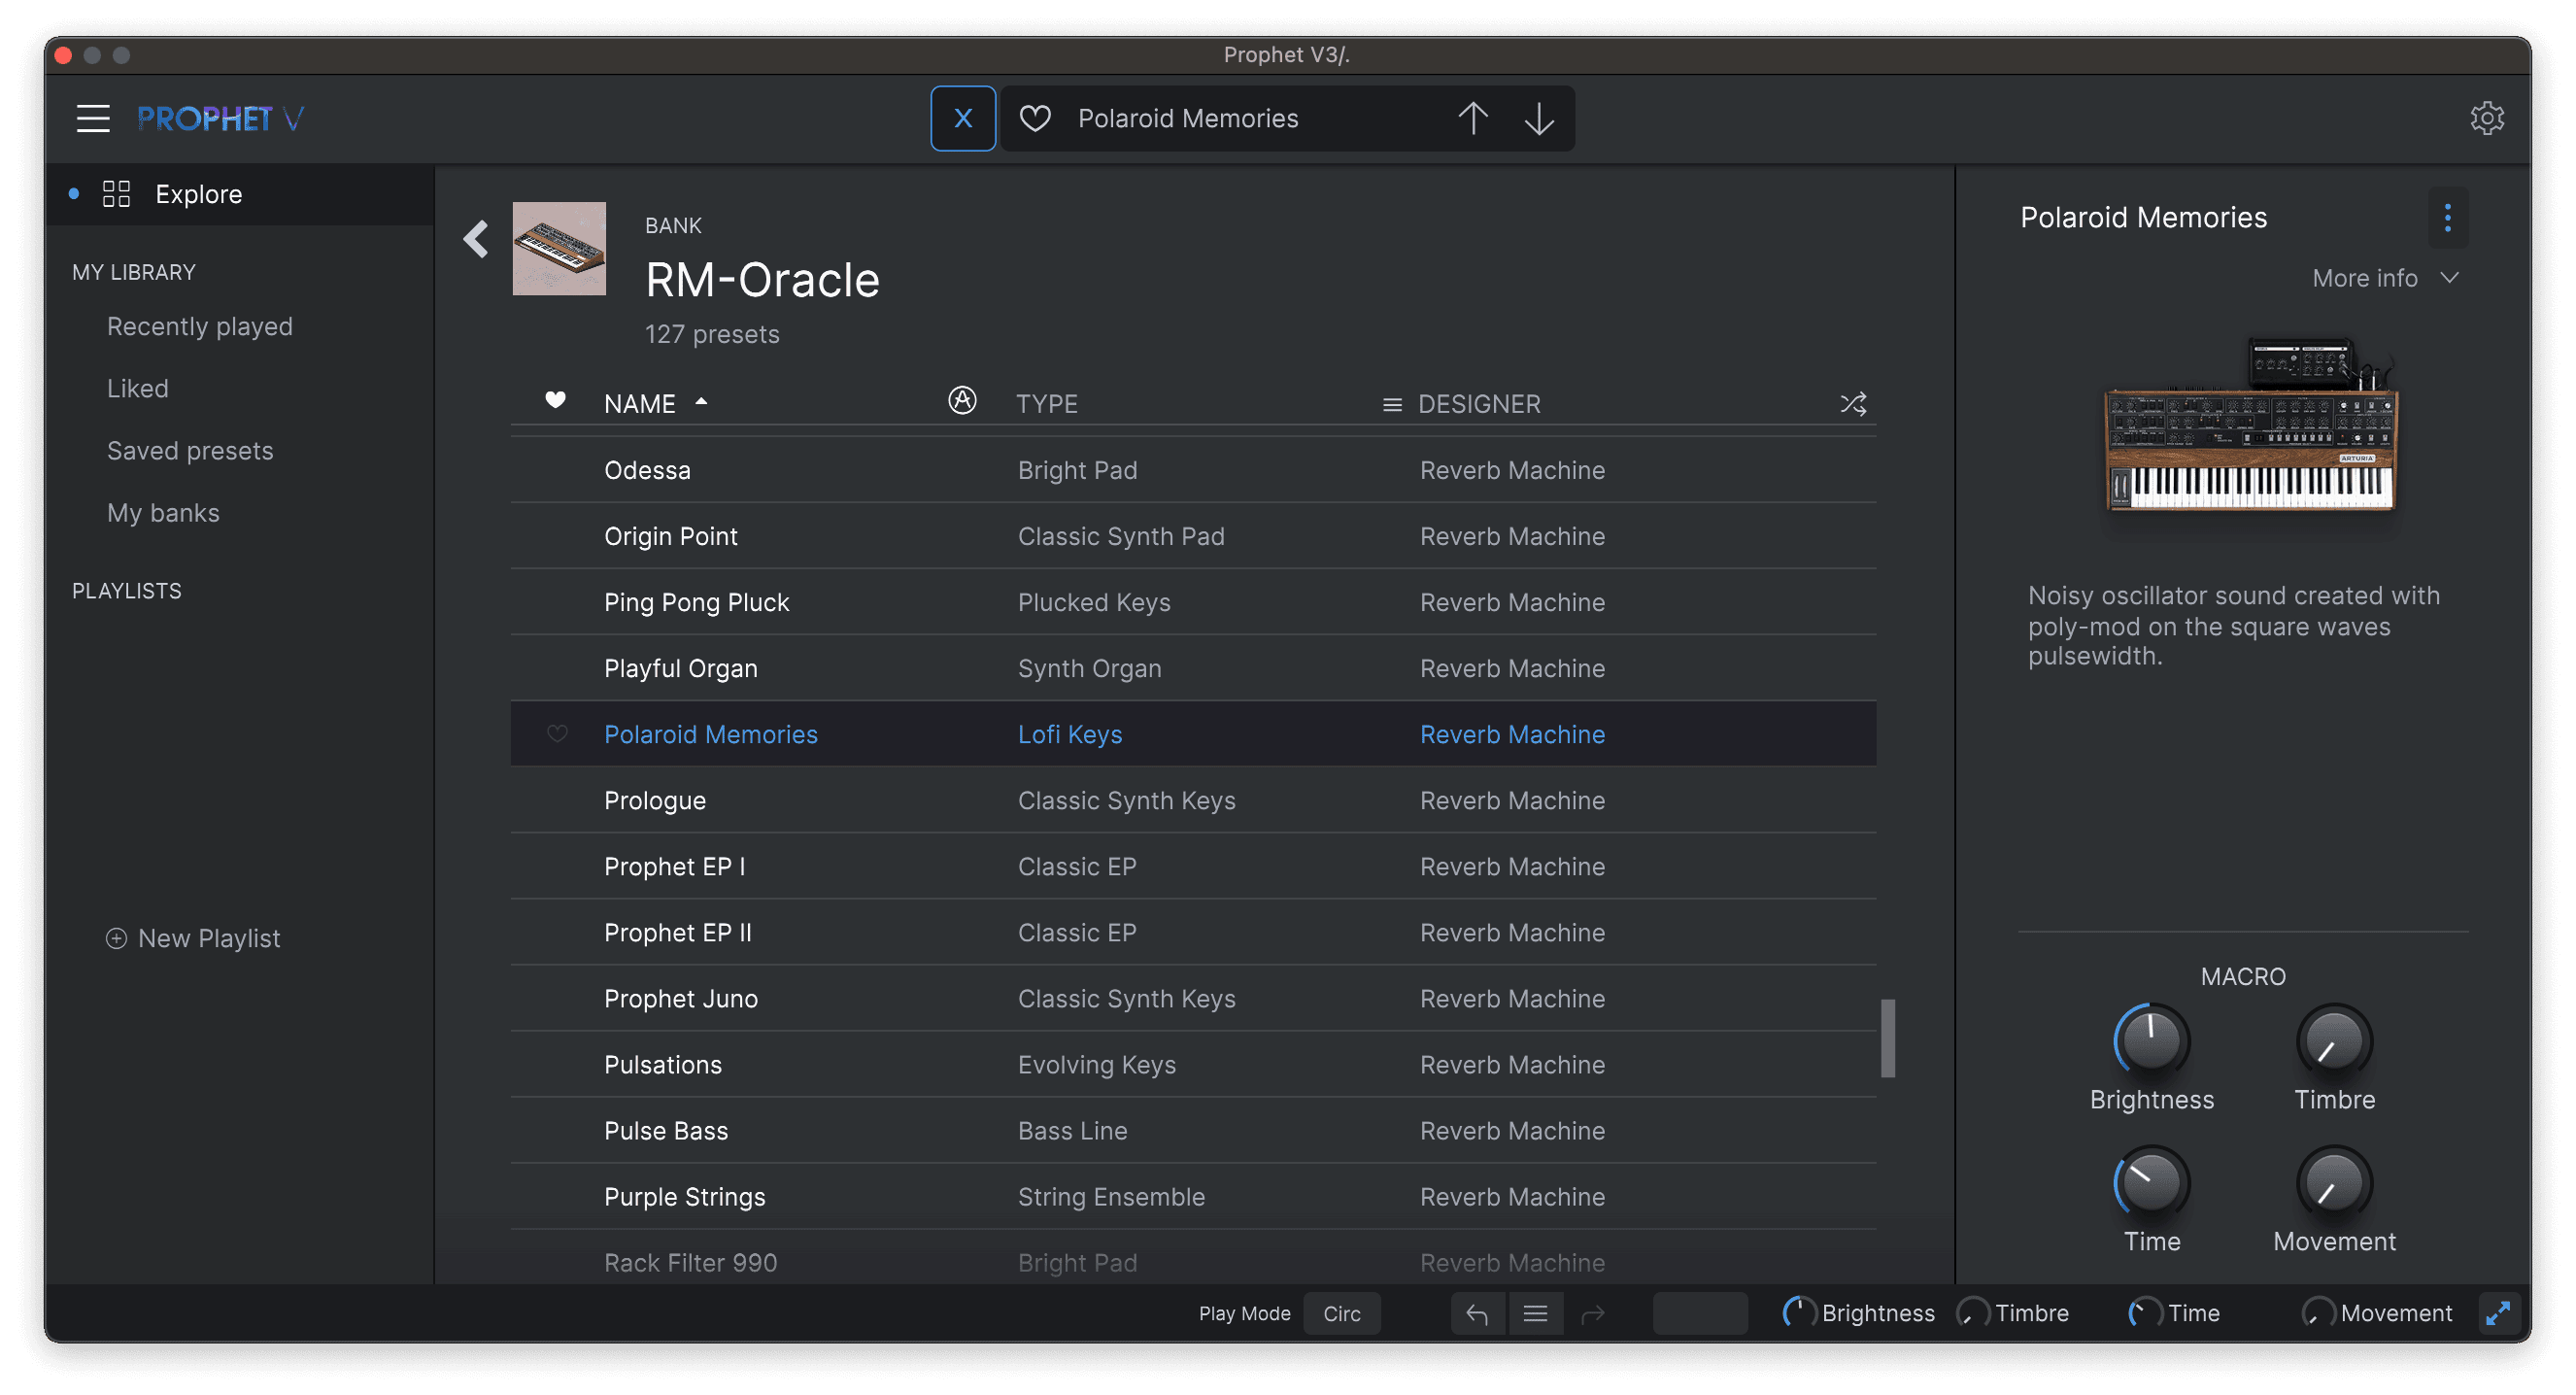Toggle liked filter in column header
The image size is (2576, 1395).
(555, 401)
